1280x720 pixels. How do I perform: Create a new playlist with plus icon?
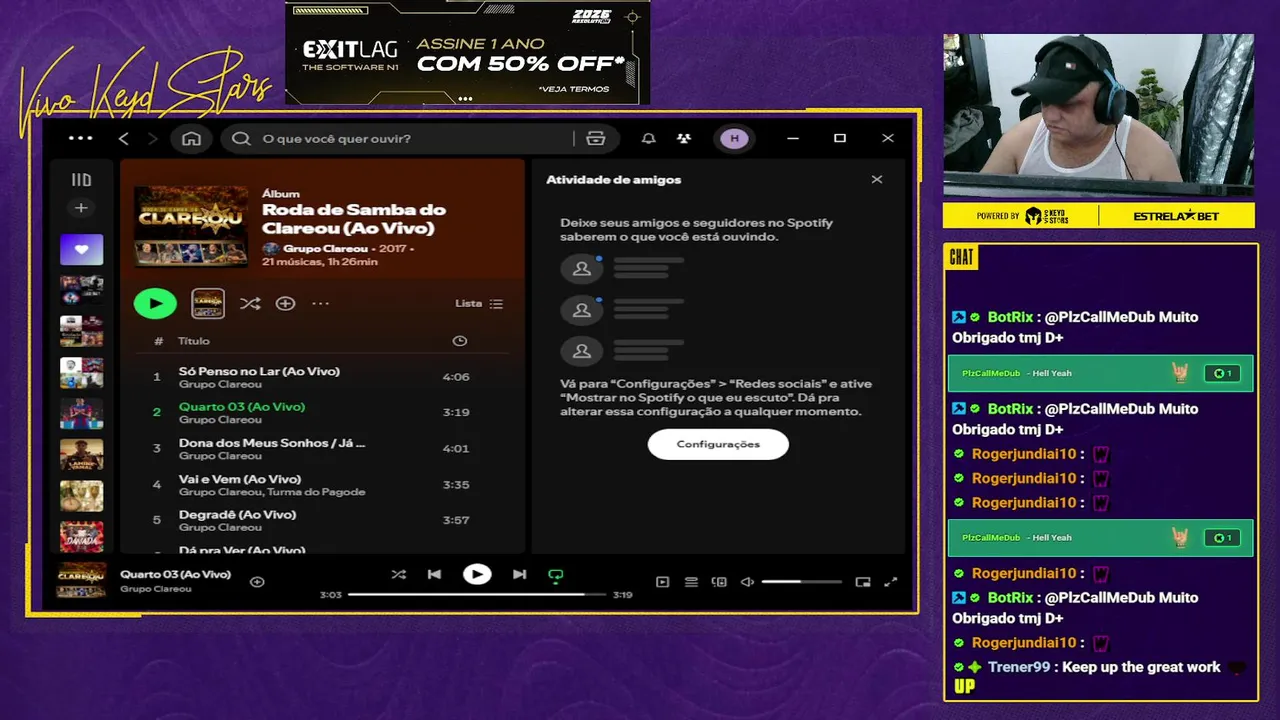81,208
